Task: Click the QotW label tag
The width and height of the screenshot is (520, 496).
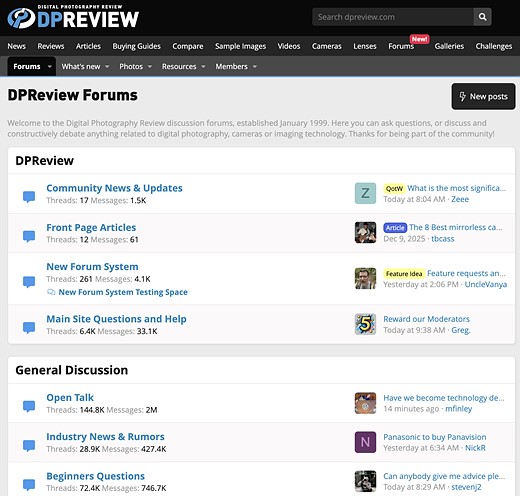Action: click(x=394, y=189)
